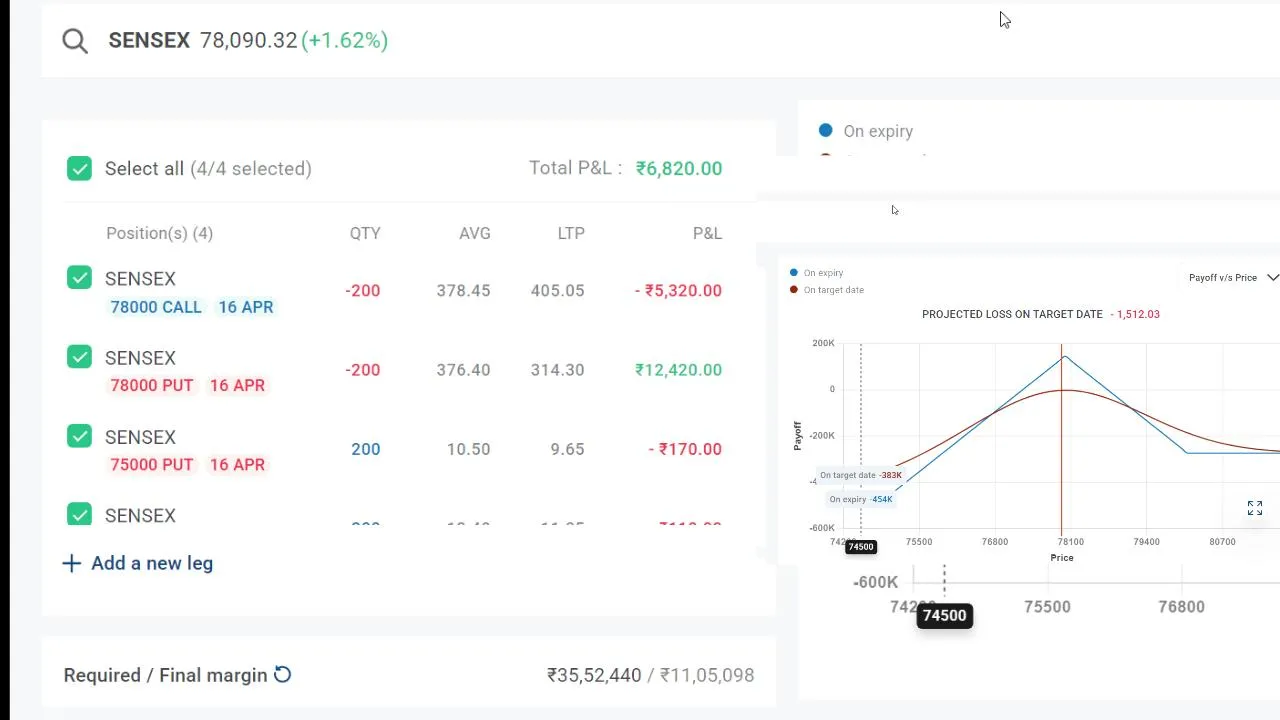Refresh the required margin calculation
1280x720 pixels.
pyautogui.click(x=283, y=675)
